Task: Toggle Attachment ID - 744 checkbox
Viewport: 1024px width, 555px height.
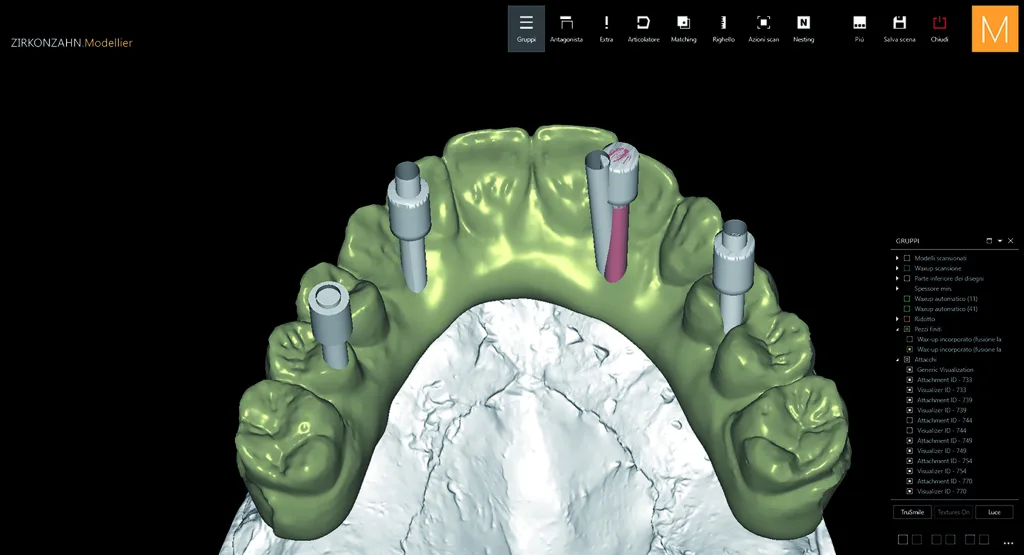Action: [x=910, y=420]
